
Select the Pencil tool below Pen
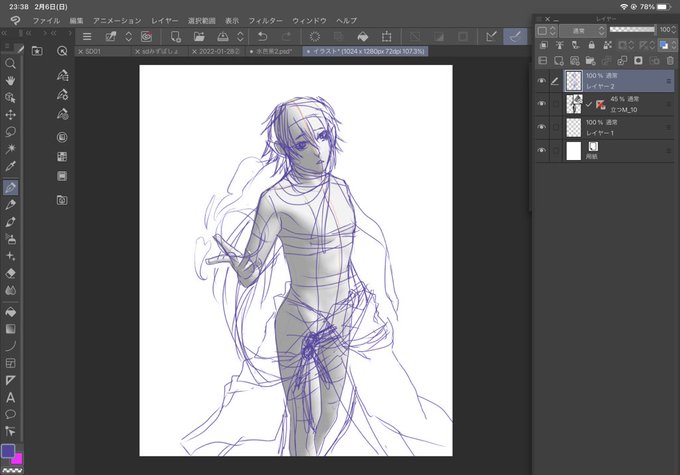(10, 205)
